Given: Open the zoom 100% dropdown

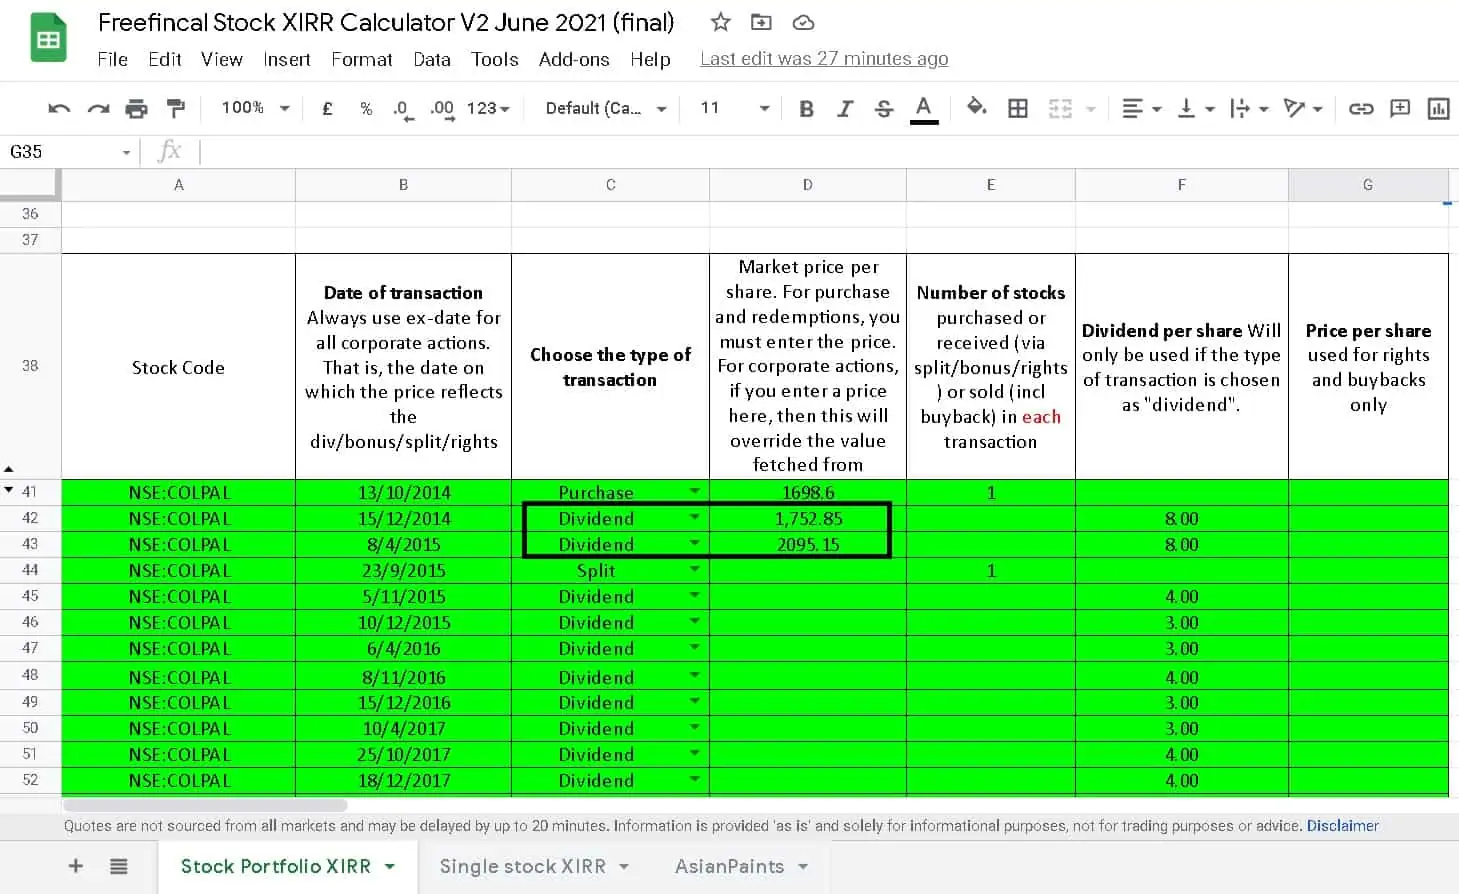Looking at the screenshot, I should 256,108.
